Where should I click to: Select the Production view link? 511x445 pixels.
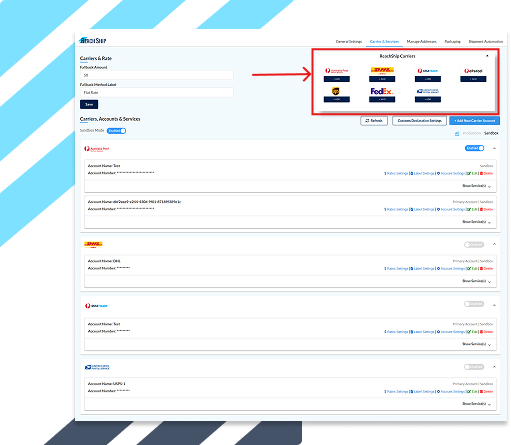pyautogui.click(x=472, y=133)
